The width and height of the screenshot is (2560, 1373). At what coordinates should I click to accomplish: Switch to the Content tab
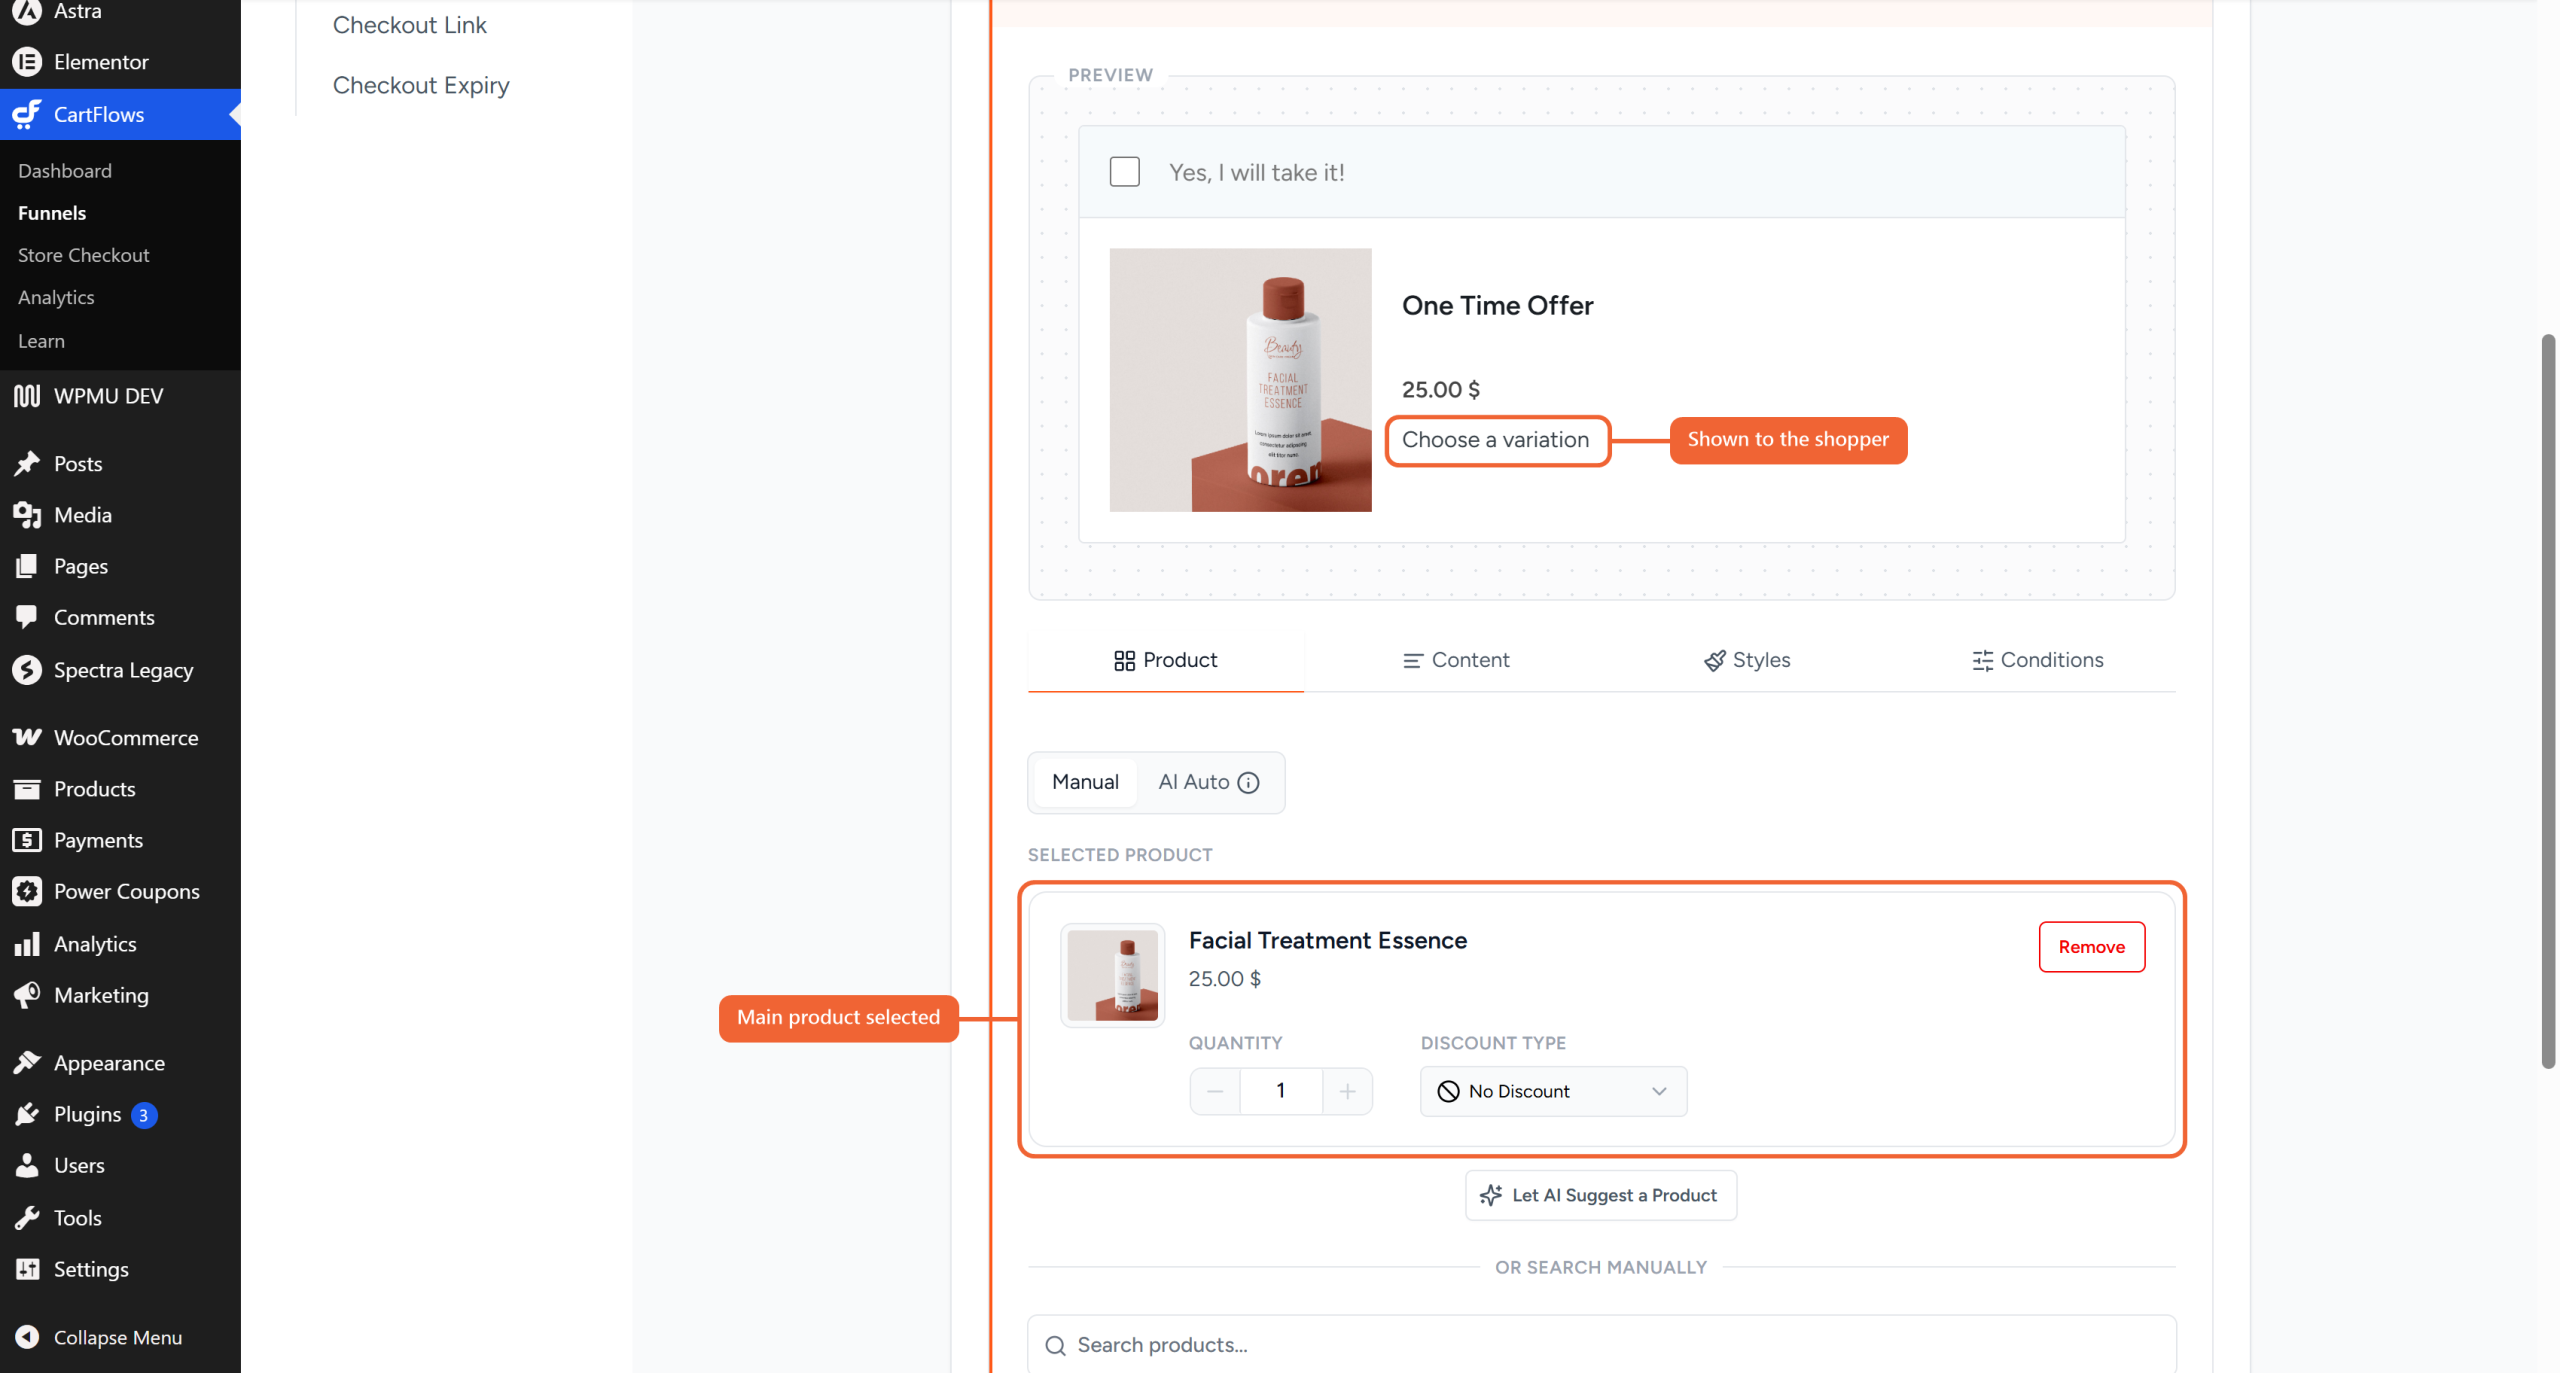coord(1456,660)
